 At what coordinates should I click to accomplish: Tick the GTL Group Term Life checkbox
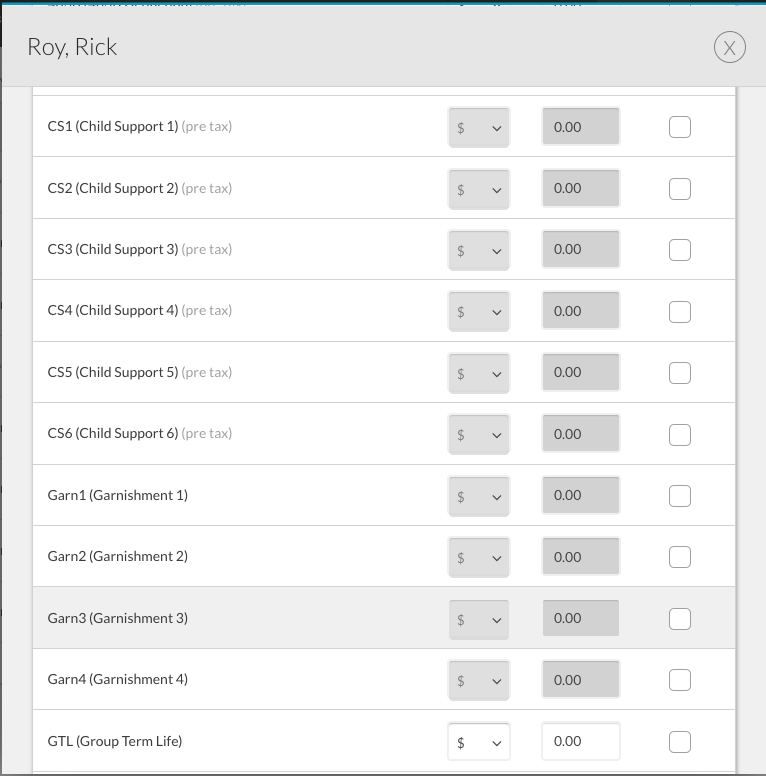pyautogui.click(x=679, y=742)
